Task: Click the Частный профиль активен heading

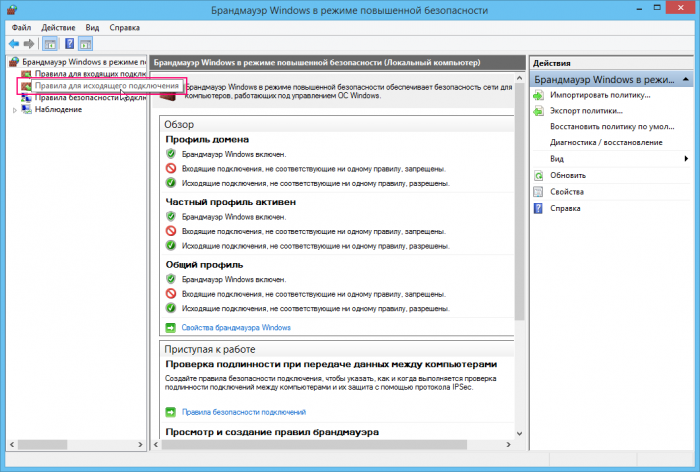Action: tap(231, 202)
